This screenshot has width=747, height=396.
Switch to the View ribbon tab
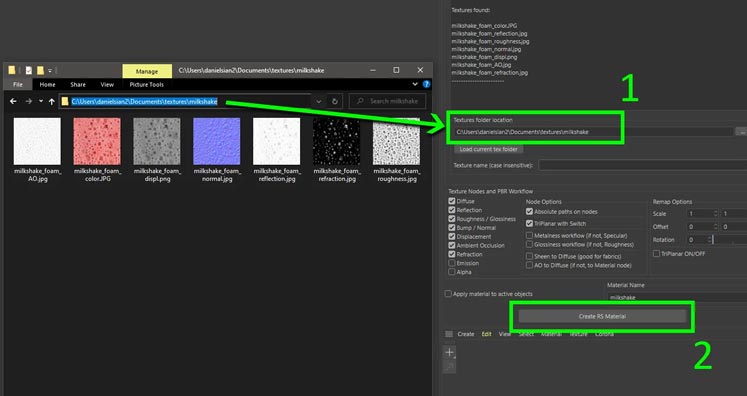pos(107,84)
